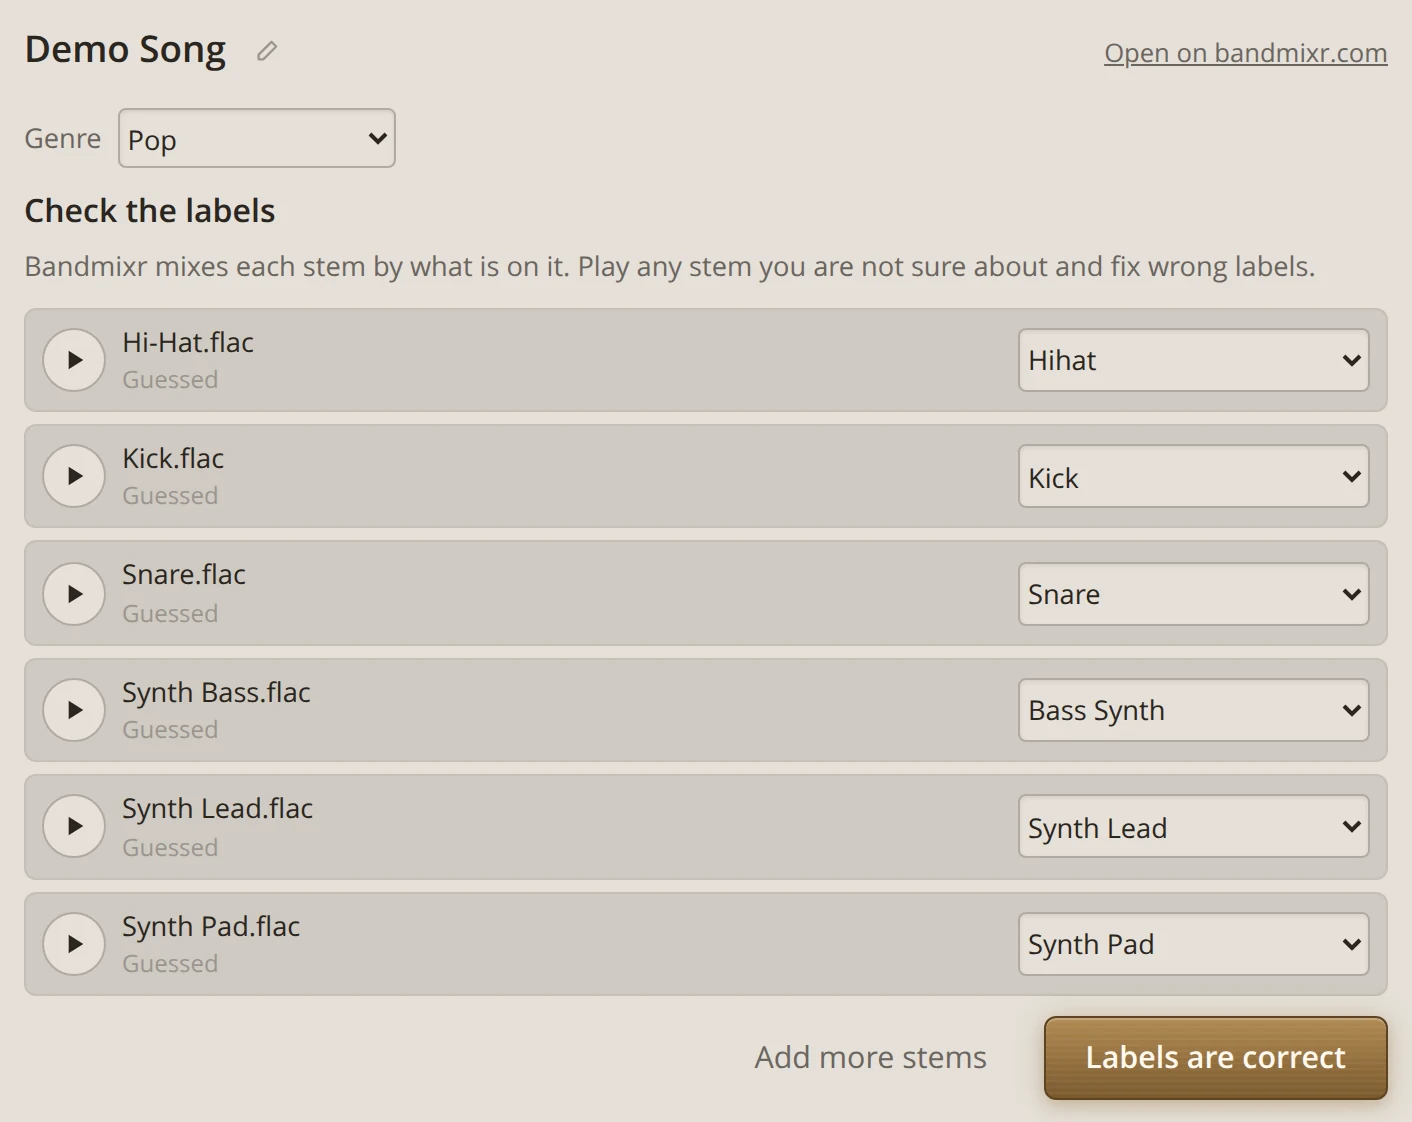This screenshot has width=1412, height=1122.
Task: Play the Kick.flac stem
Action: click(x=74, y=476)
